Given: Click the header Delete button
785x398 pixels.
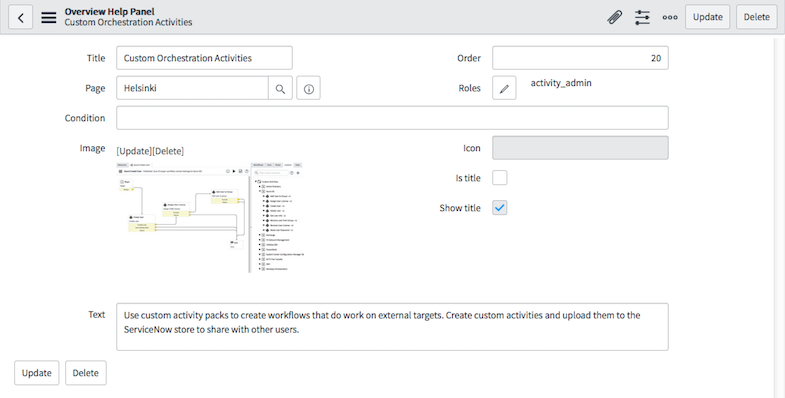Looking at the screenshot, I should click(x=756, y=17).
